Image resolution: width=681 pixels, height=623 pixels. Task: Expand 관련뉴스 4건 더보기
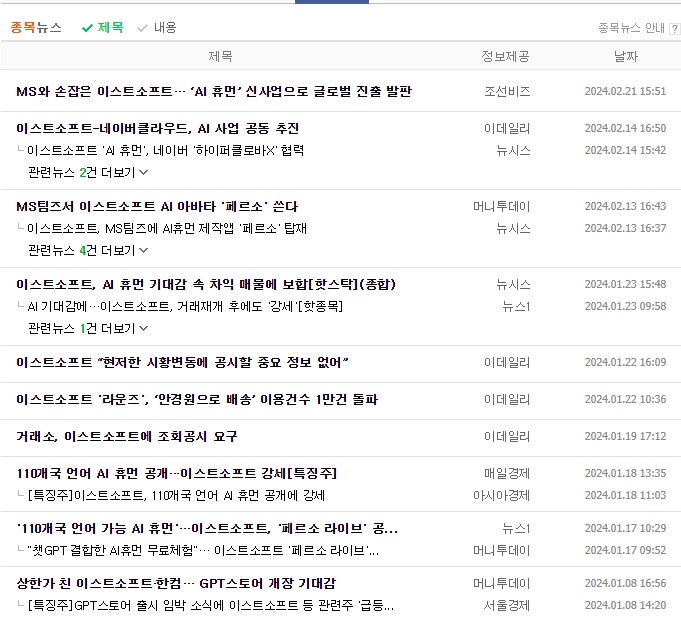(x=88, y=250)
